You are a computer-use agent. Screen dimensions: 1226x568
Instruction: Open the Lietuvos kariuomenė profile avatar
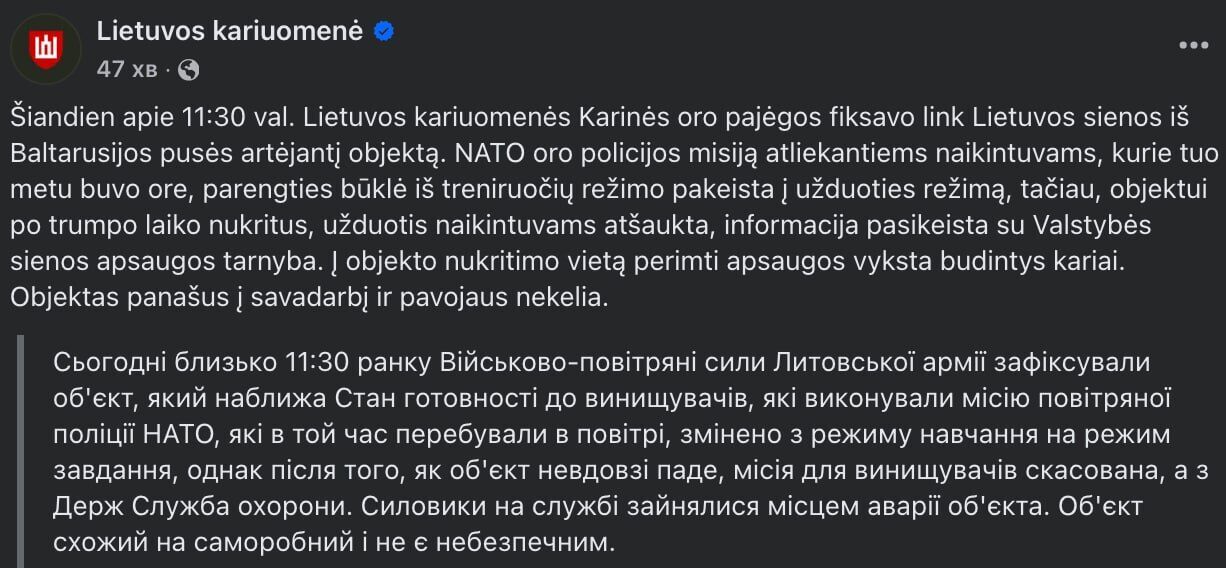click(46, 48)
